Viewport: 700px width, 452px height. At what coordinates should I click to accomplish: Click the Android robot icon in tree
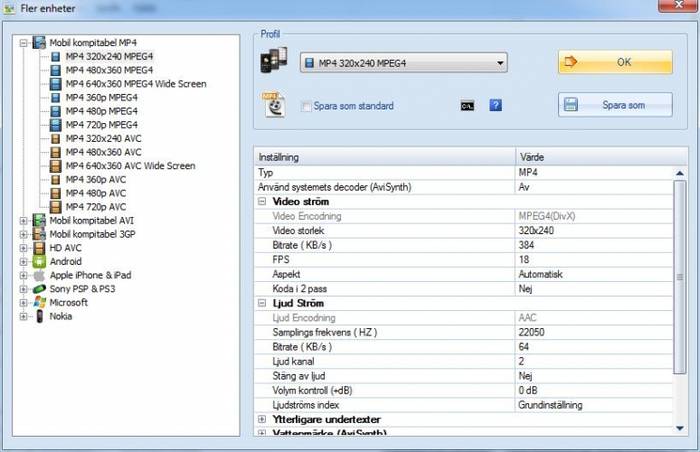pyautogui.click(x=40, y=261)
